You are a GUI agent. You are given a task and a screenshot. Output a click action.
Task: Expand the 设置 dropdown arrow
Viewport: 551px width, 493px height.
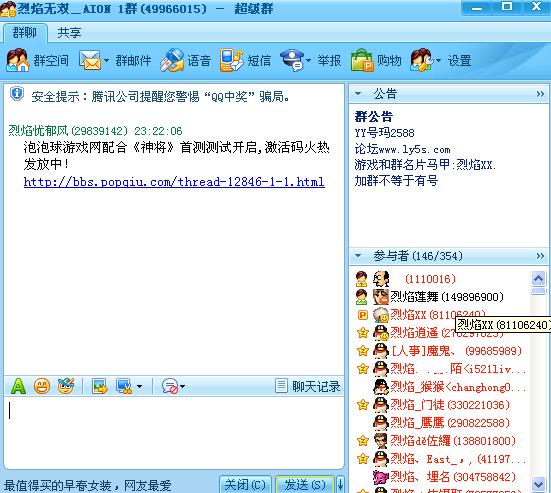coord(438,60)
